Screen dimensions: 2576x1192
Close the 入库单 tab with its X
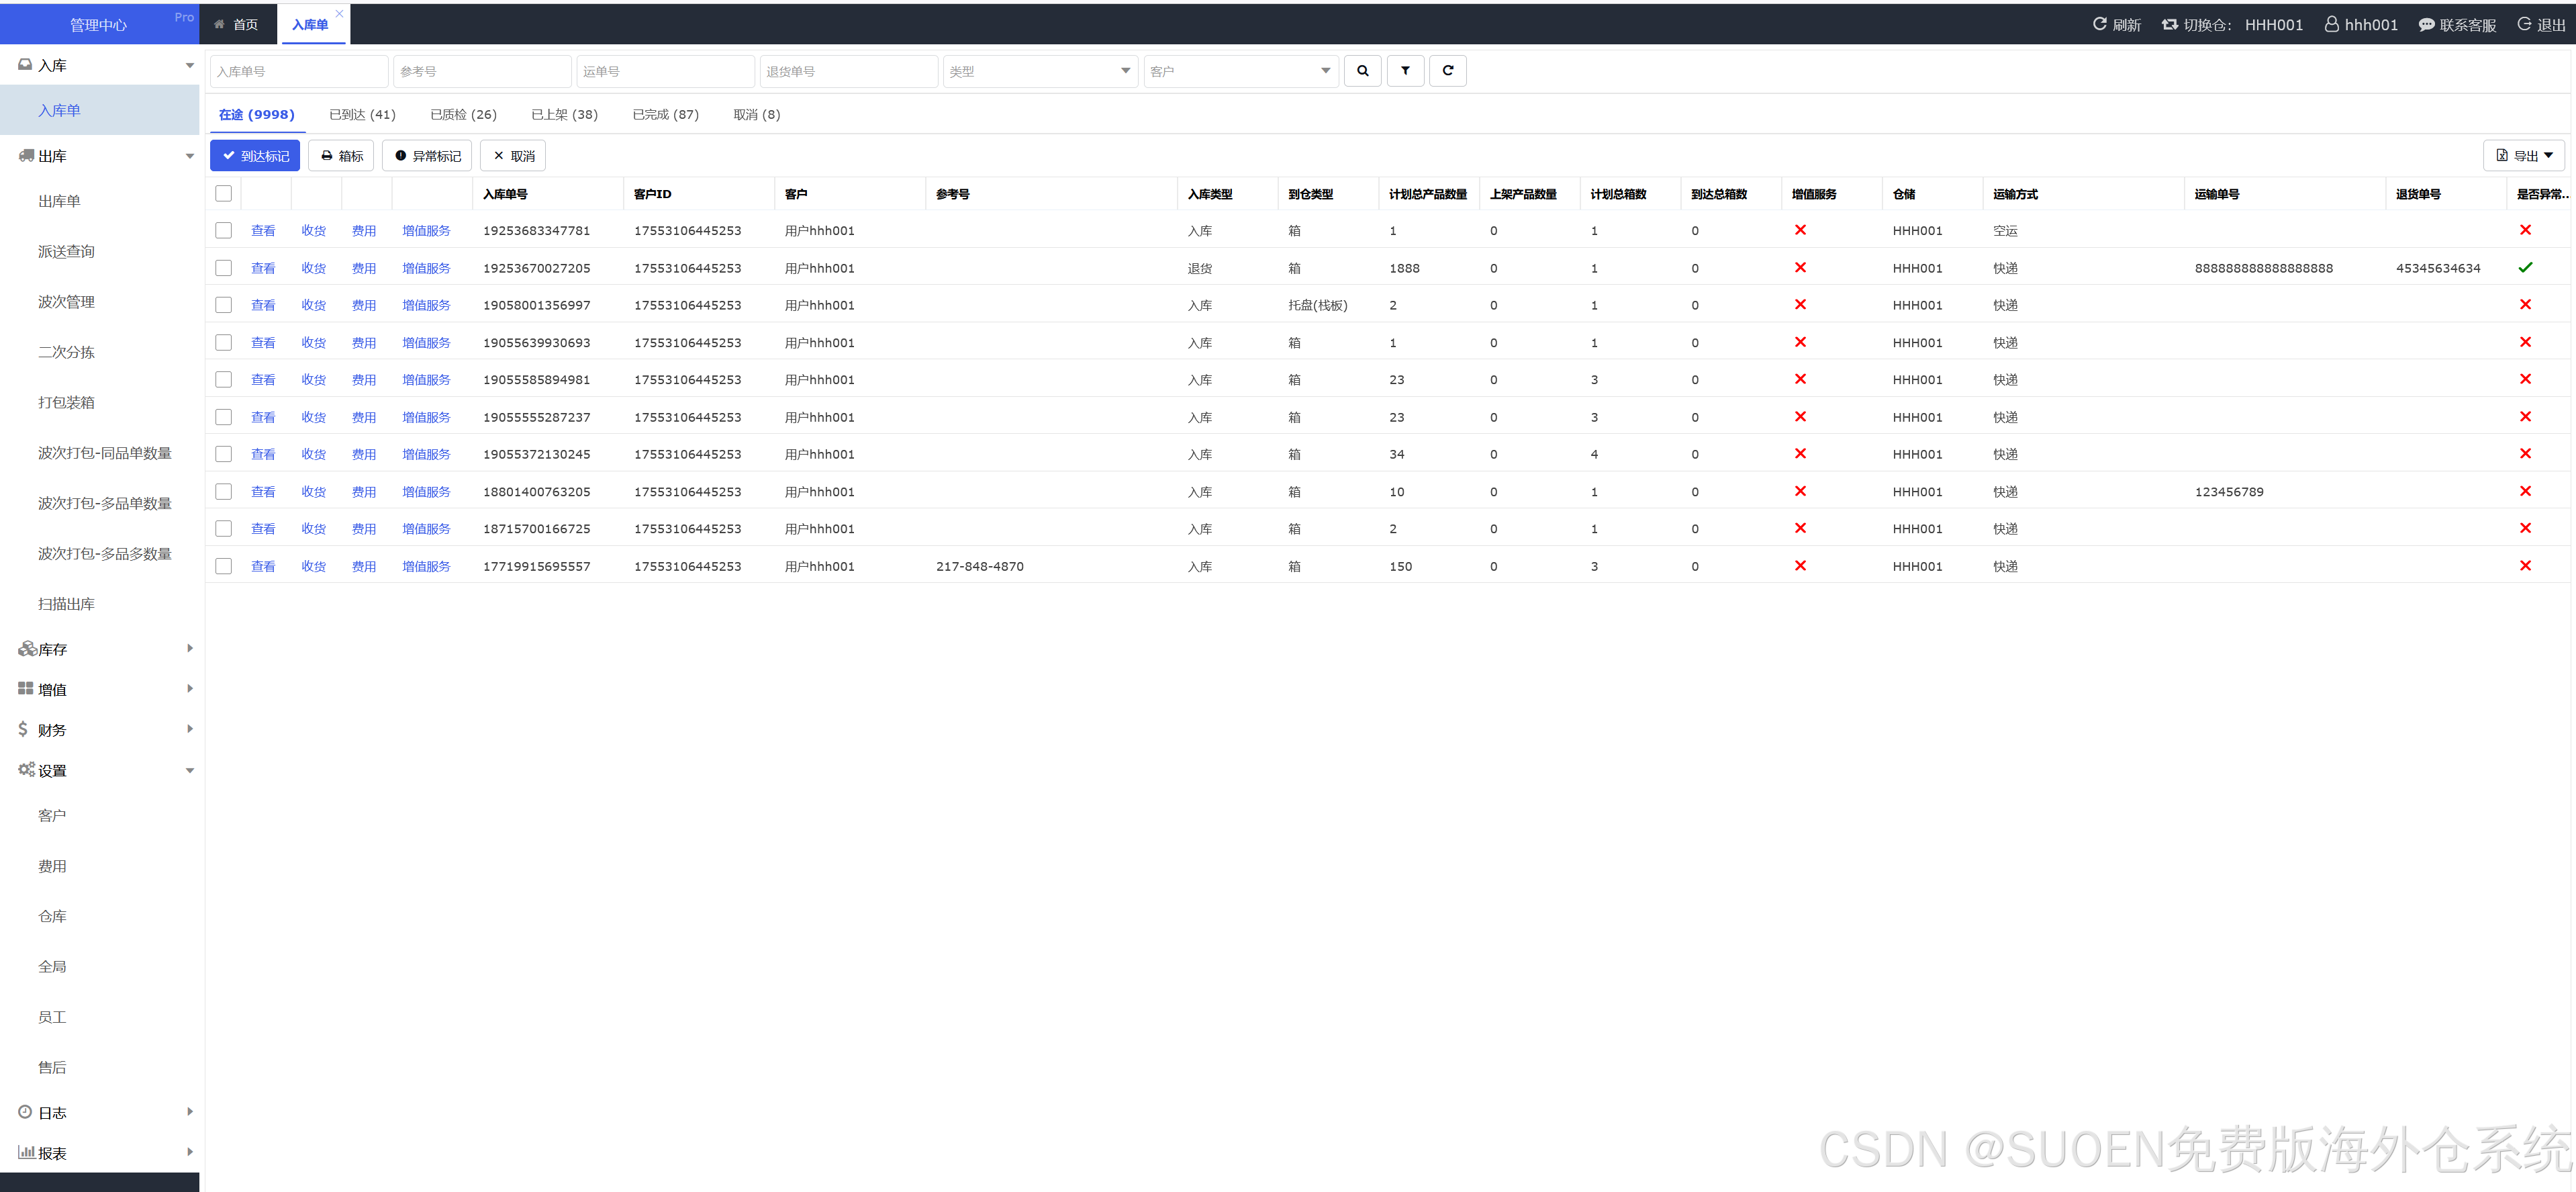[339, 13]
